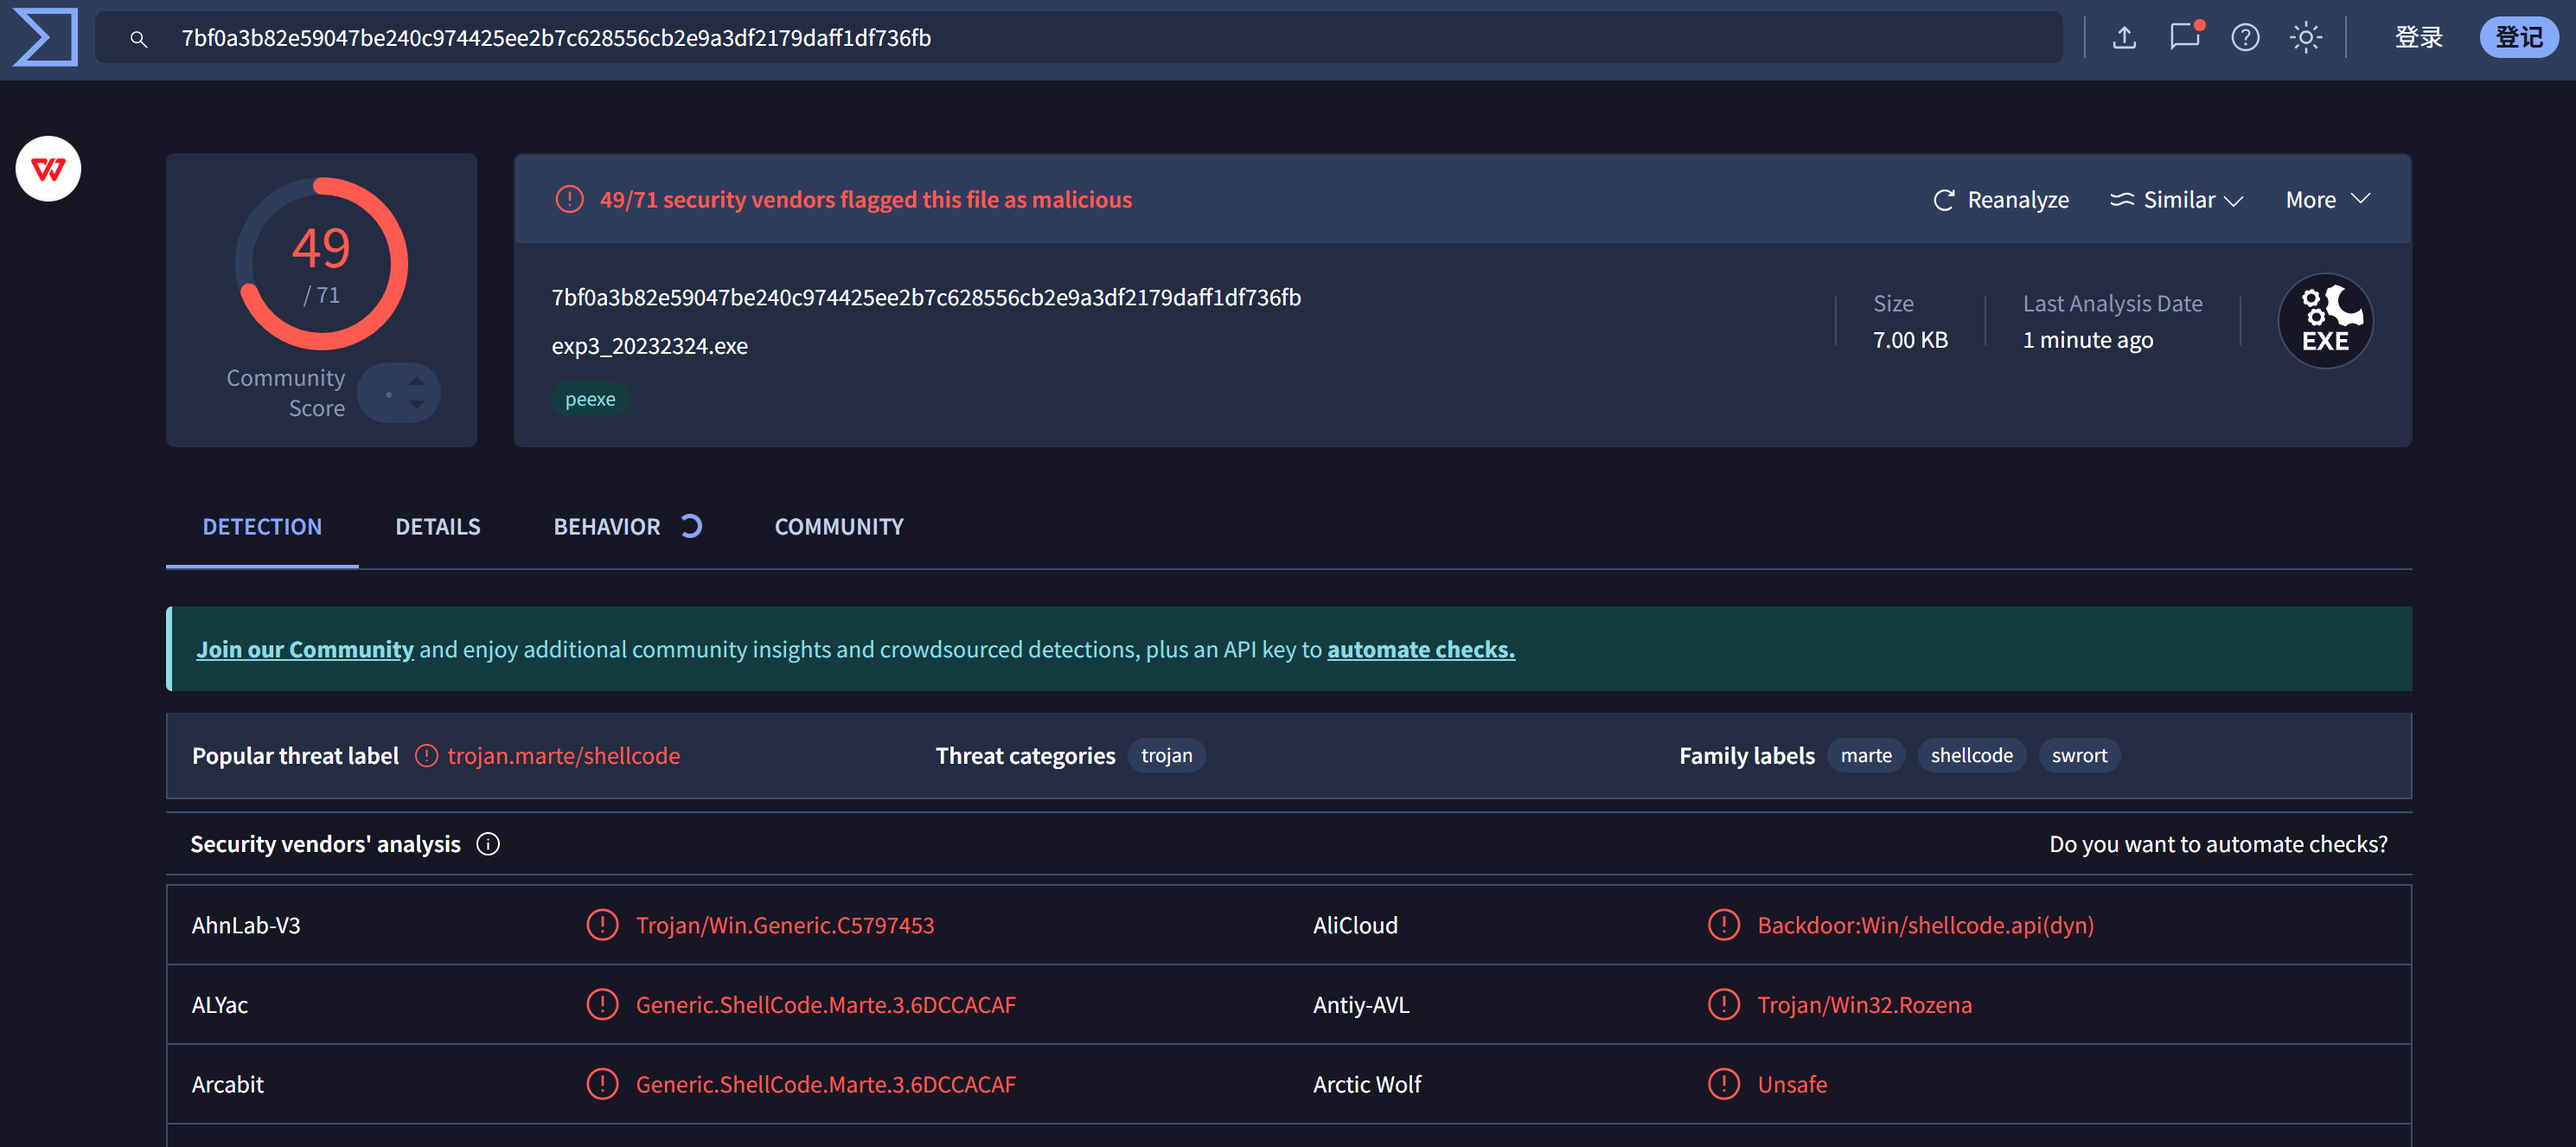Click the info icon beside Security vendors' analysis

tap(488, 844)
